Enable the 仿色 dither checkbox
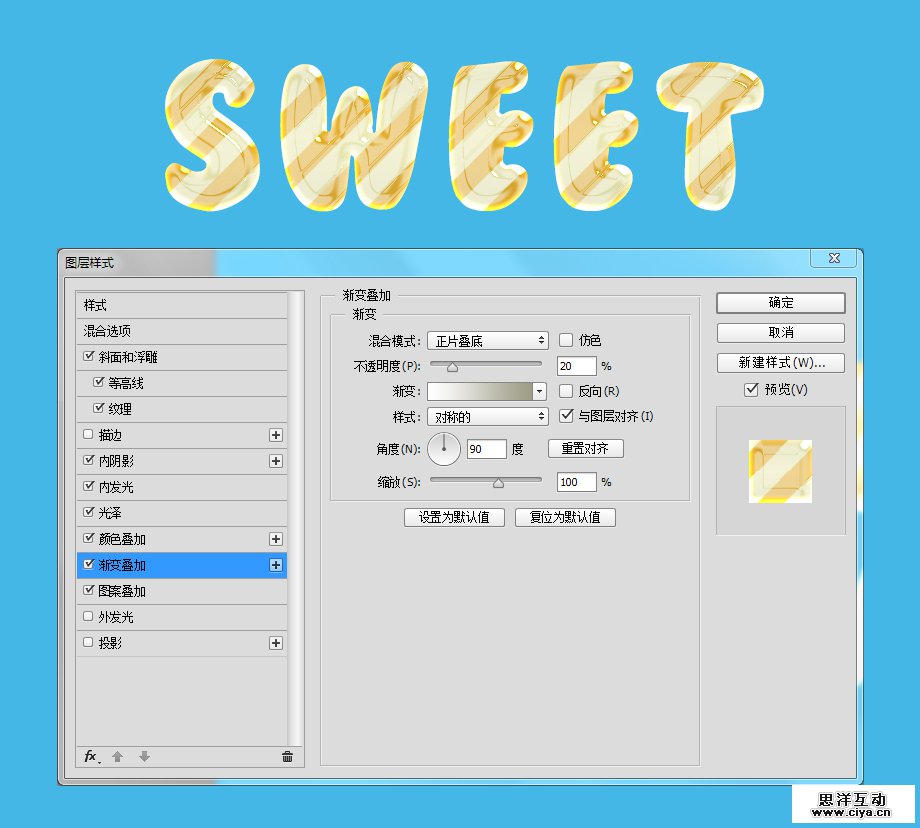920x828 pixels. tap(566, 340)
